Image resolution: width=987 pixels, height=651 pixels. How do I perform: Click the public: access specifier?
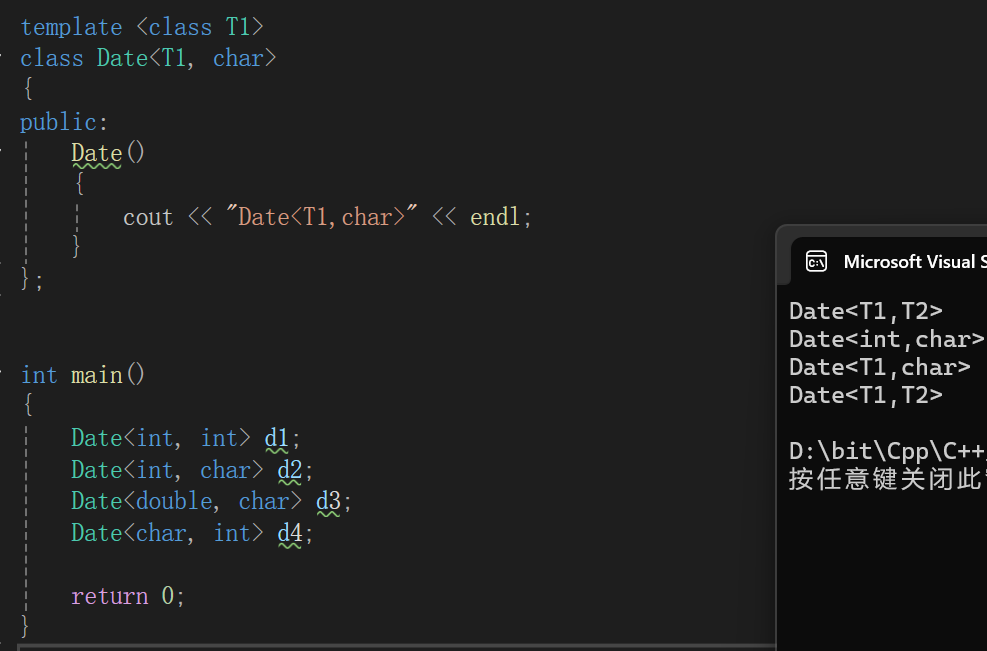pyautogui.click(x=64, y=122)
